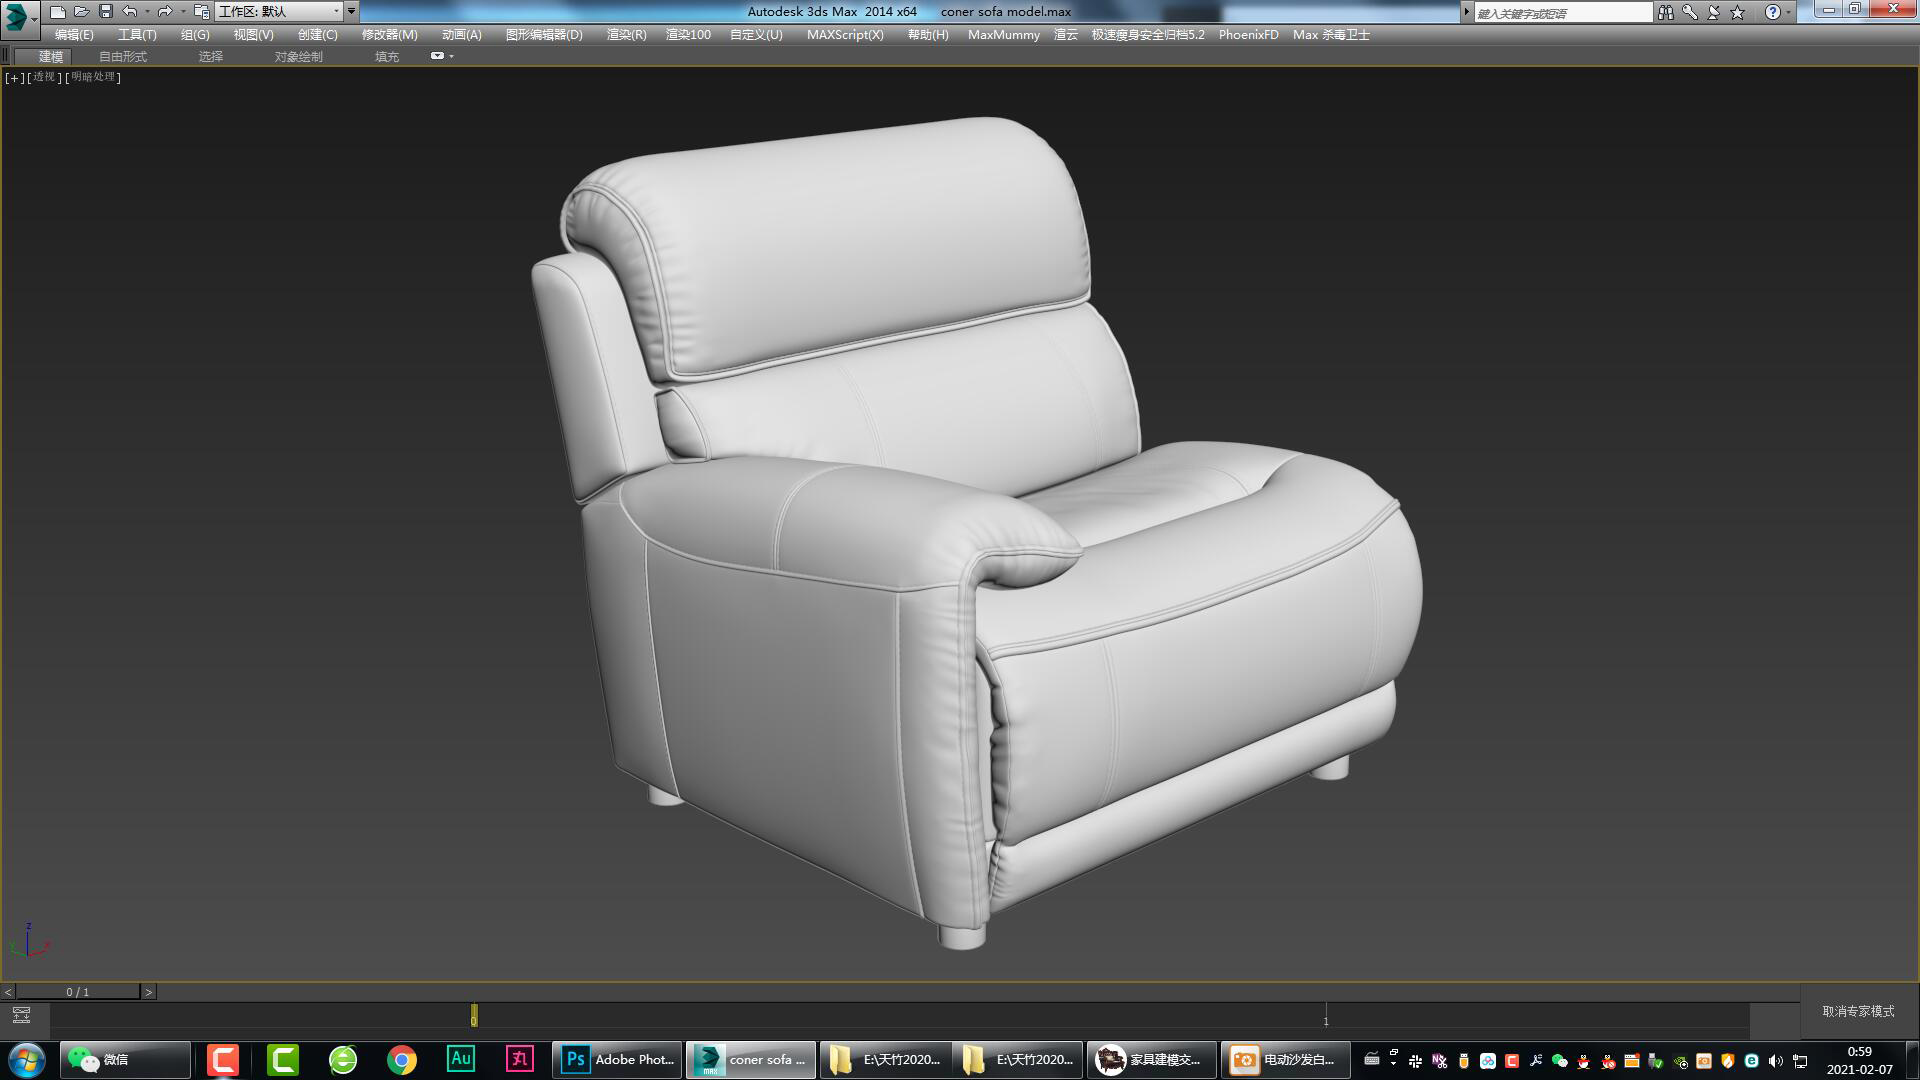The width and height of the screenshot is (1920, 1080).
Task: Click the Redo arrow icon
Action: [x=163, y=12]
